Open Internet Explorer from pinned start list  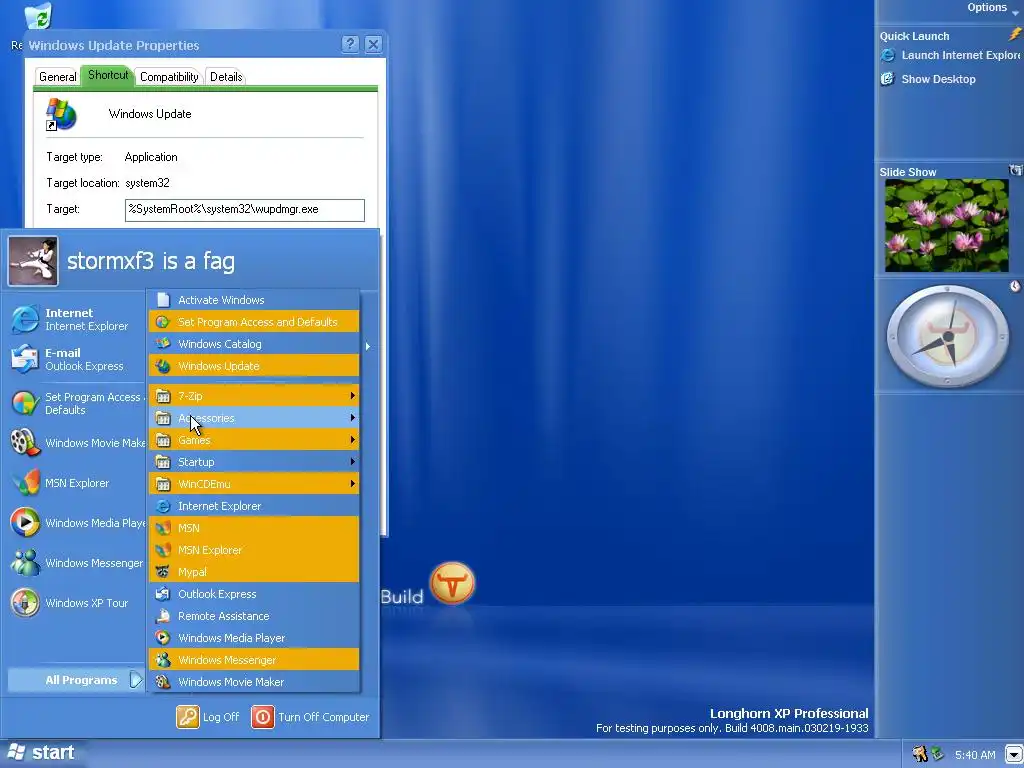tap(76, 319)
